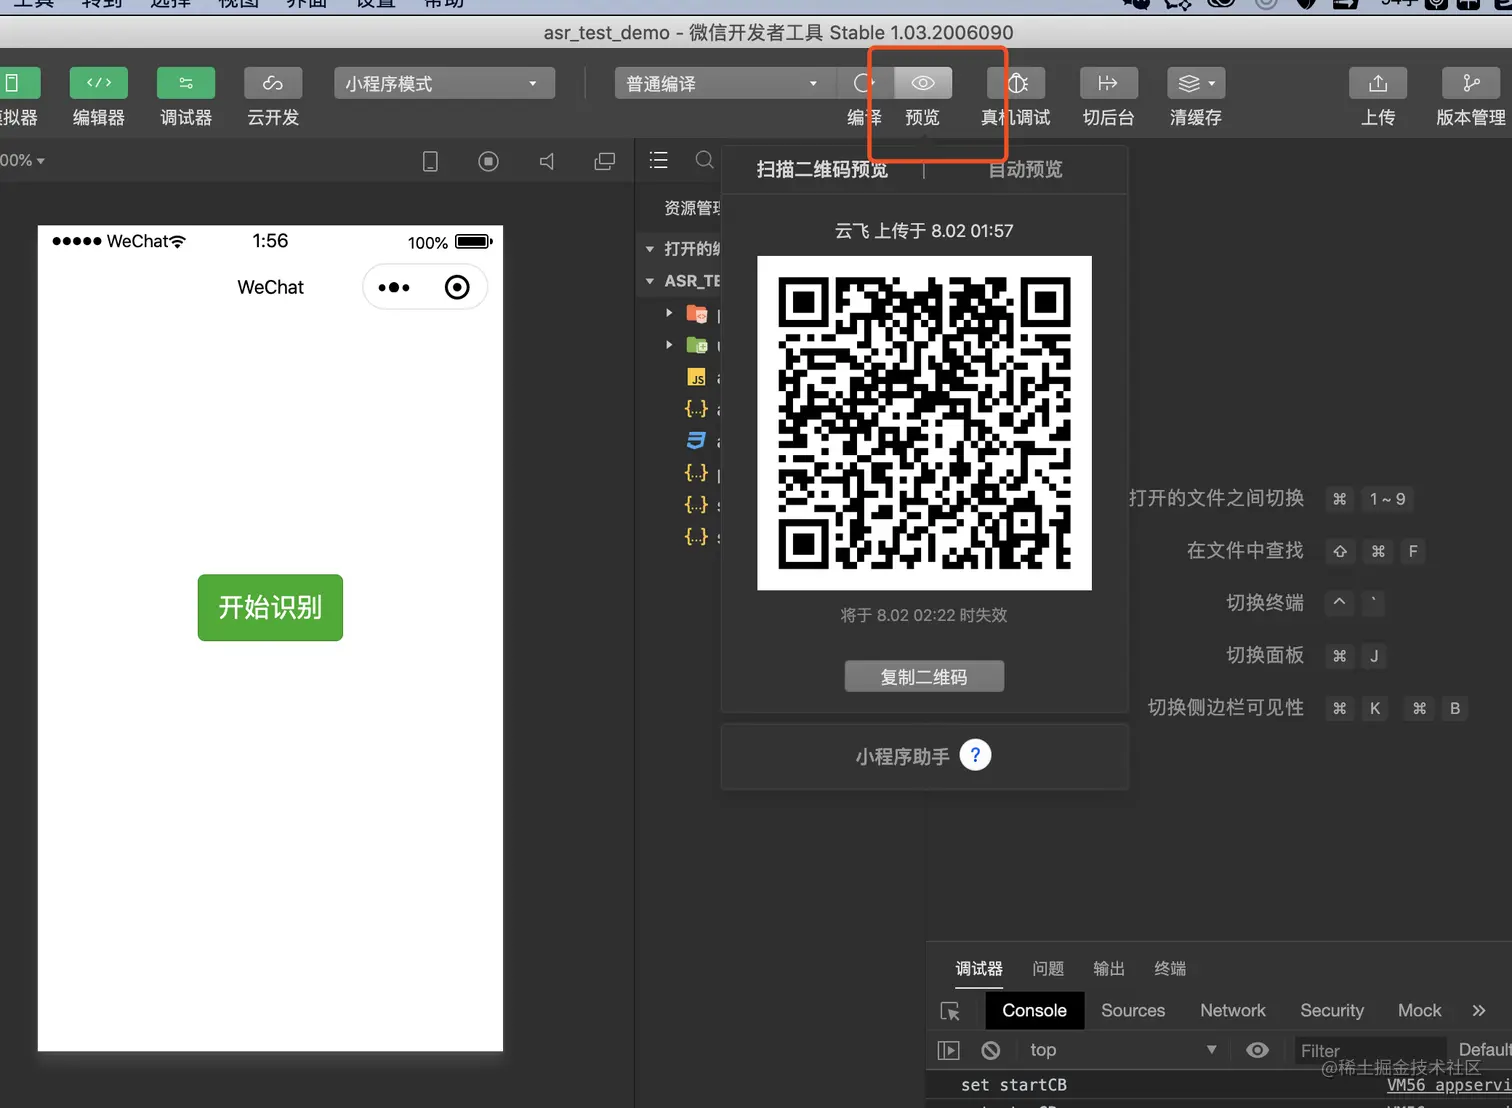The image size is (1512, 1108).
Task: Click the 上传 upload icon
Action: tap(1378, 83)
